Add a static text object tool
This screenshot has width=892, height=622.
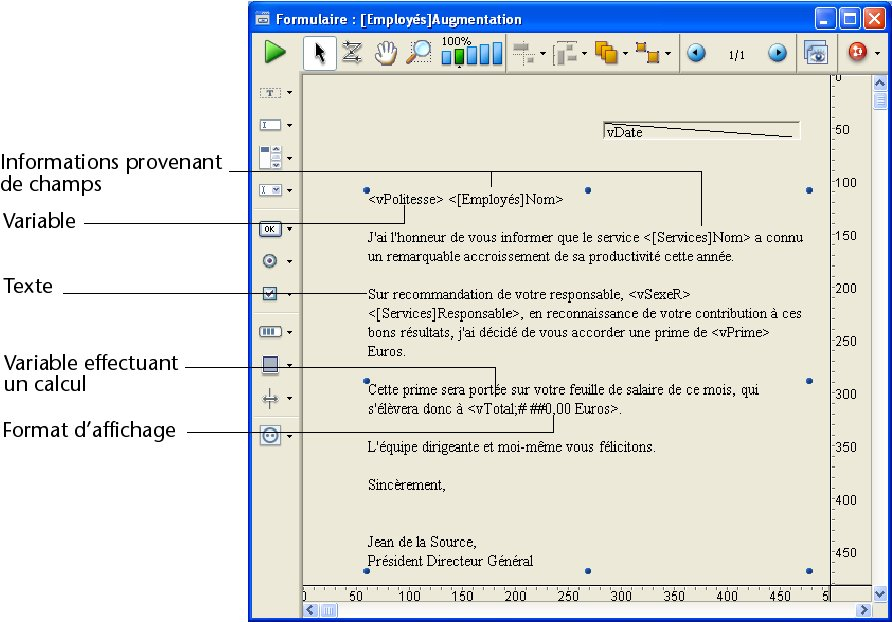(270, 92)
